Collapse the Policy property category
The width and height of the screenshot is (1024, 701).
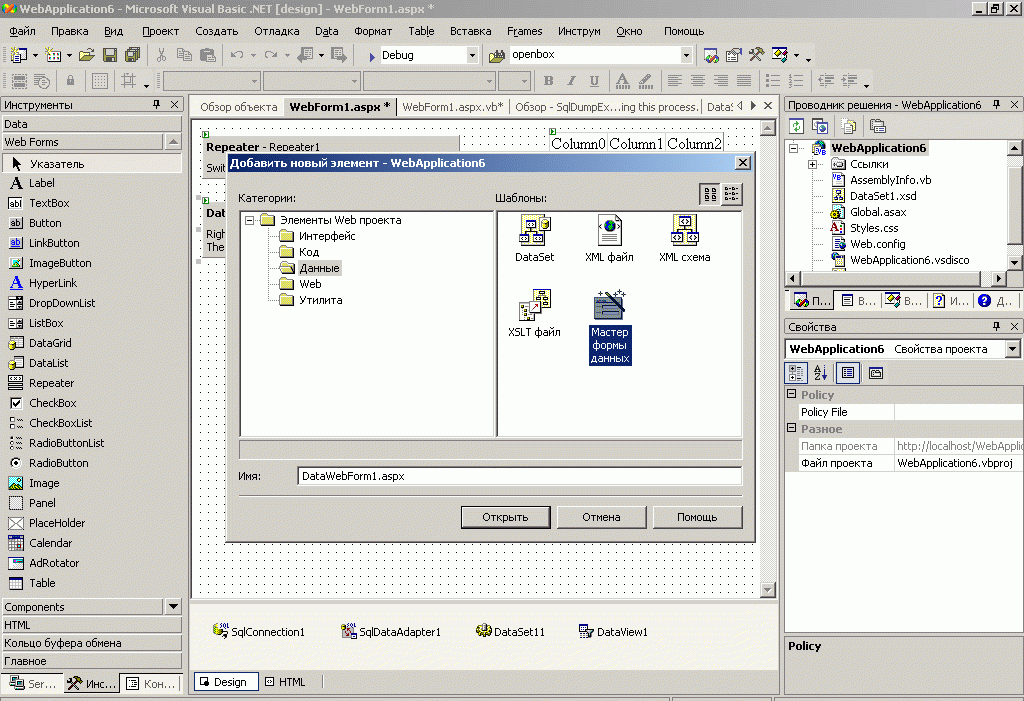click(792, 394)
